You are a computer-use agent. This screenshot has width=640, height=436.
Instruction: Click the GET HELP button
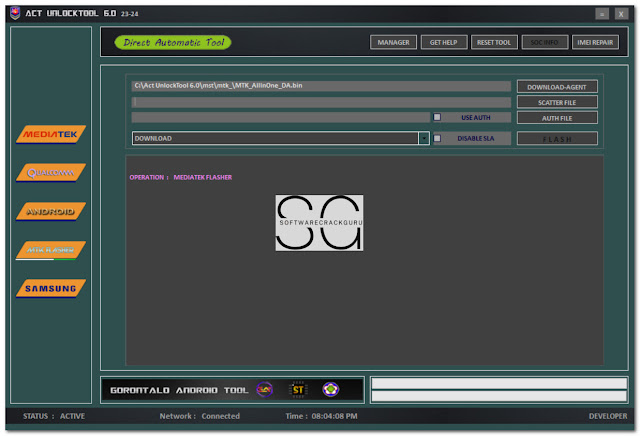(x=444, y=42)
